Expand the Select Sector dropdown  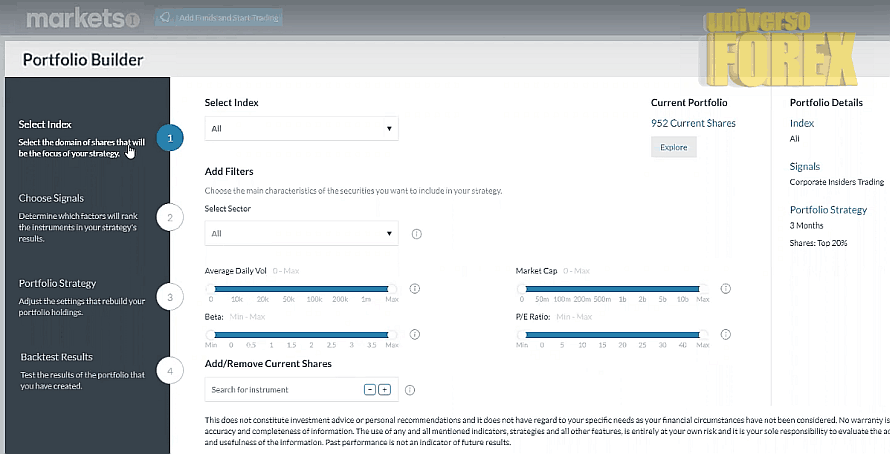pos(301,234)
